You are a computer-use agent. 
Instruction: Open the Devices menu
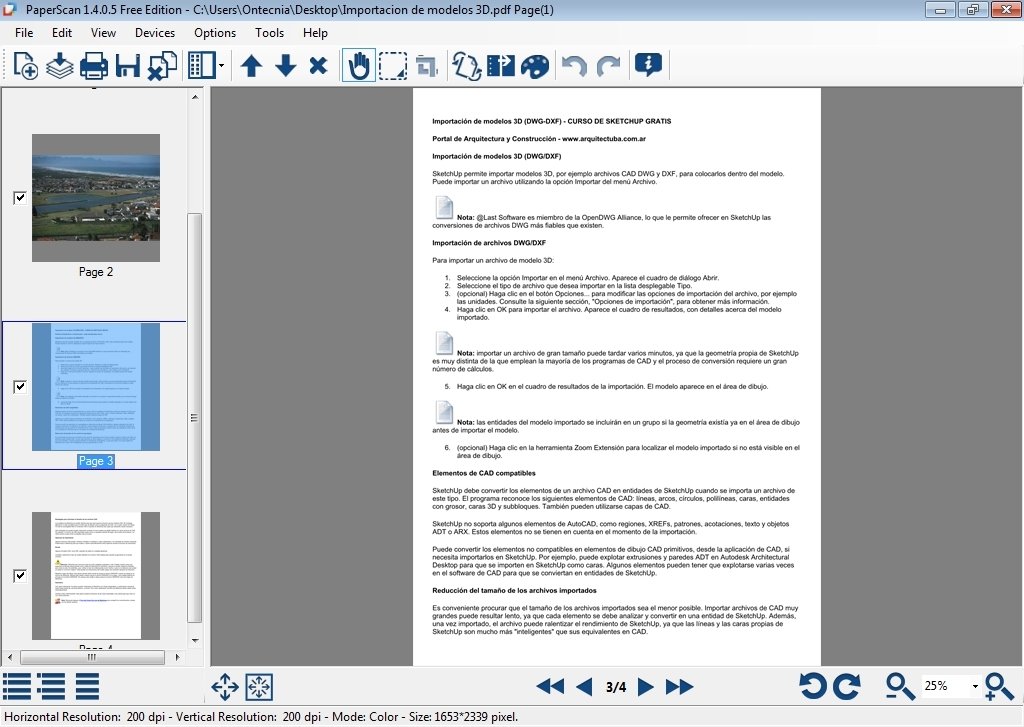(x=155, y=33)
